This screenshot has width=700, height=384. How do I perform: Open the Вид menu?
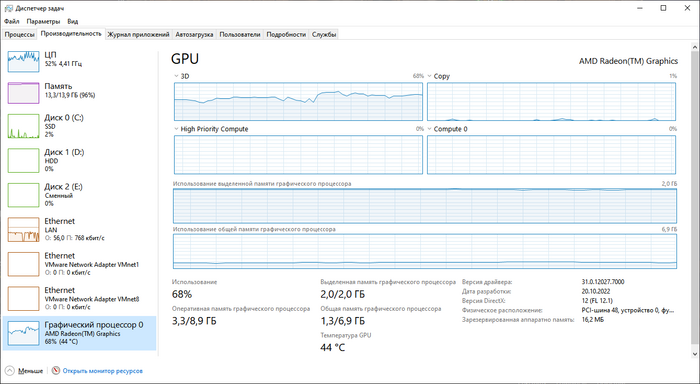[73, 21]
